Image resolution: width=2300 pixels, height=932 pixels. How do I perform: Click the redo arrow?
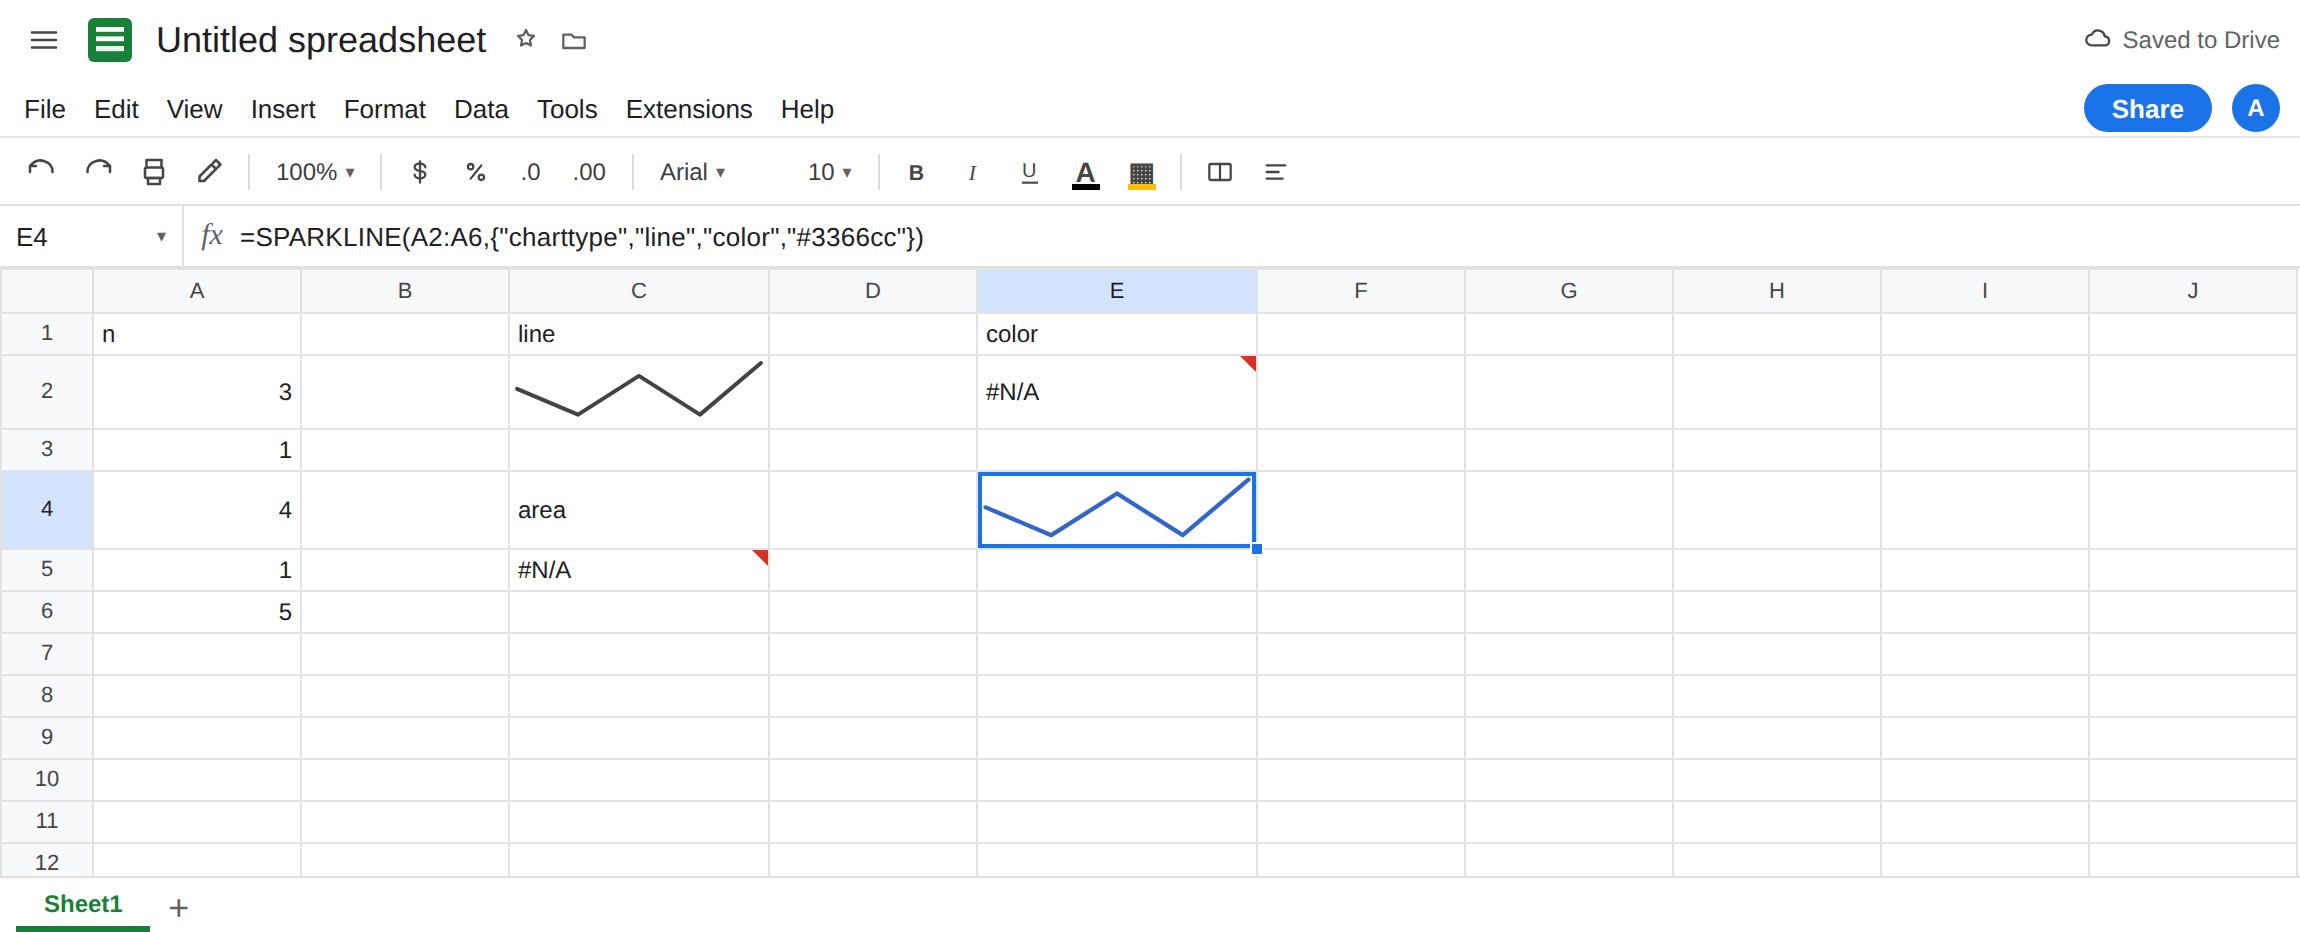click(x=98, y=172)
